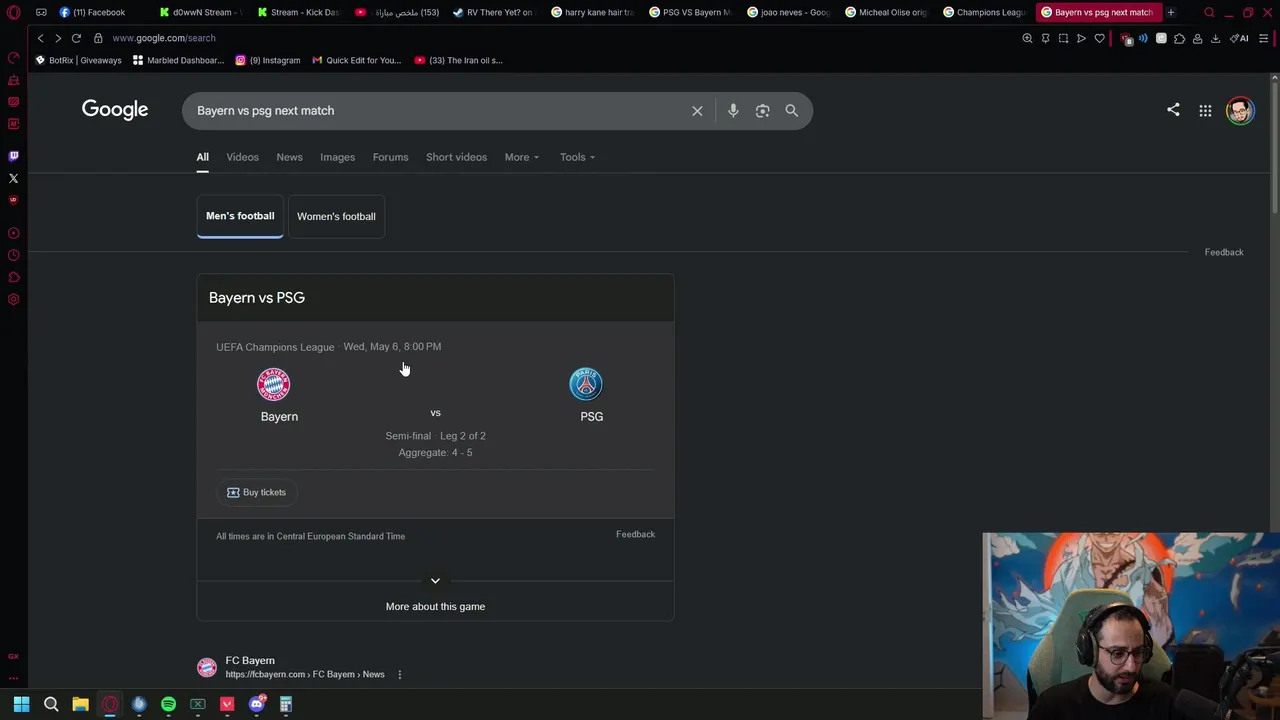
Task: Open the FC Bayern search result link
Action: 250,660
